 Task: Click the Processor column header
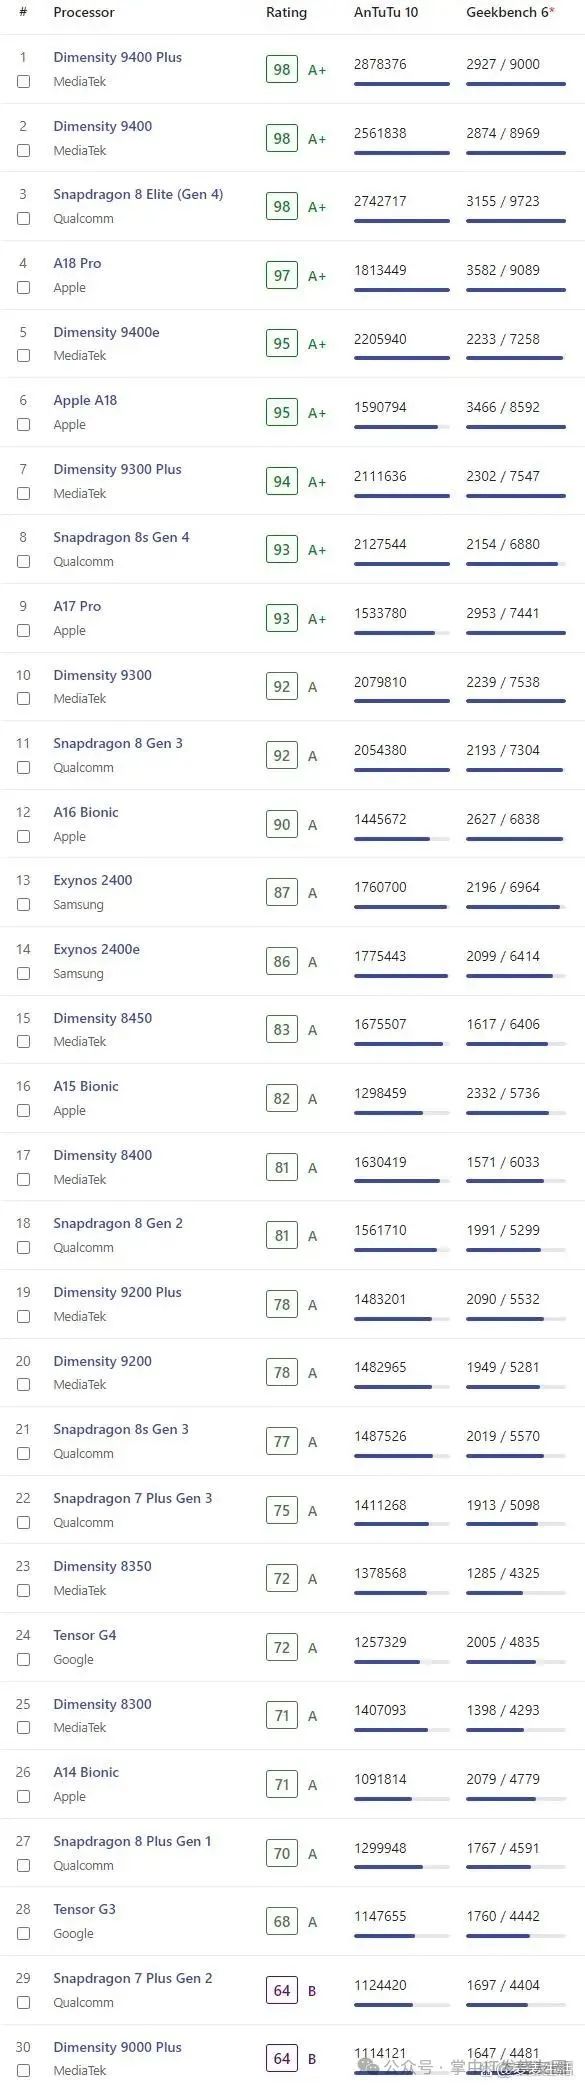(84, 13)
